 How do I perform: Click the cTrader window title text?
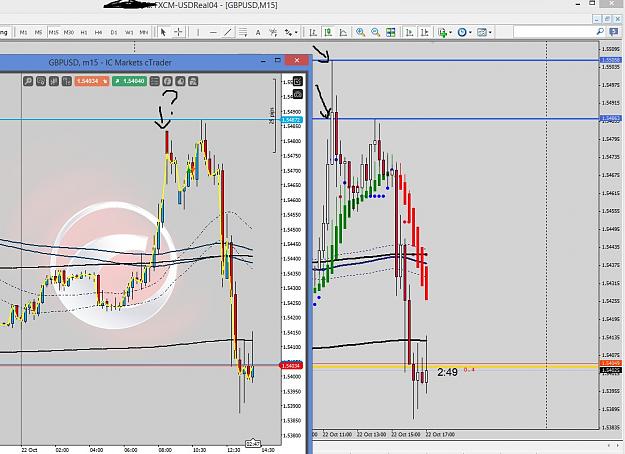tap(110, 63)
